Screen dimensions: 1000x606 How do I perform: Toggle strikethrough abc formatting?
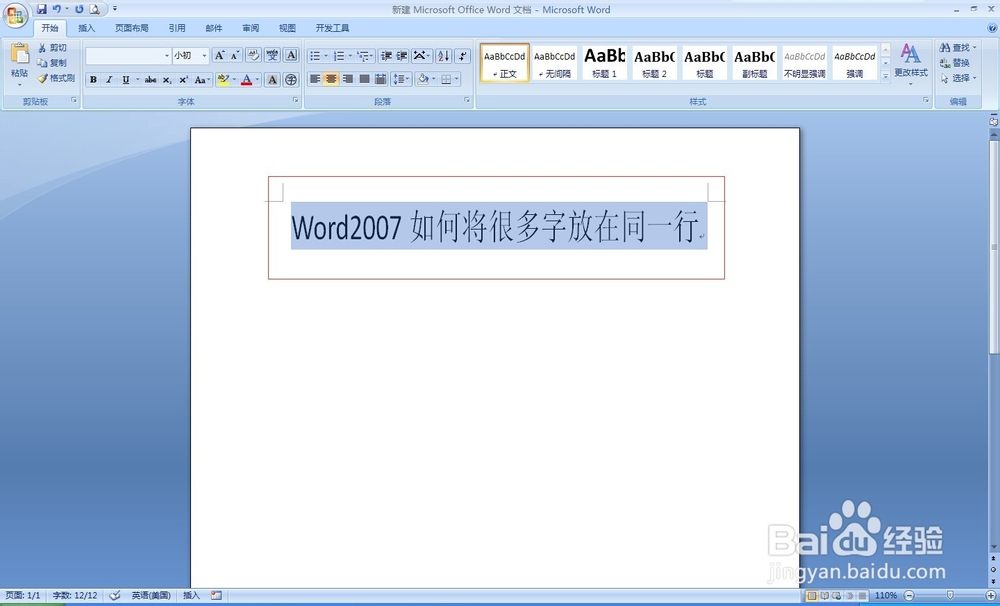[151, 80]
